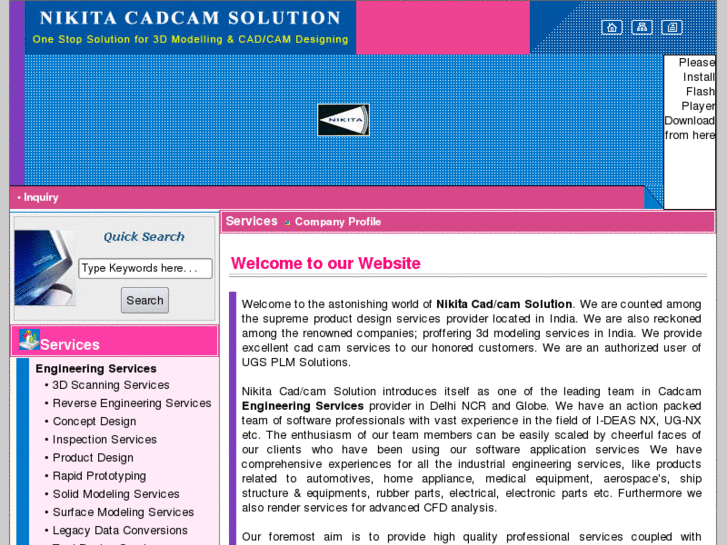The width and height of the screenshot is (727, 545).
Task: Click the Quick Search heading
Action: pyautogui.click(x=144, y=237)
